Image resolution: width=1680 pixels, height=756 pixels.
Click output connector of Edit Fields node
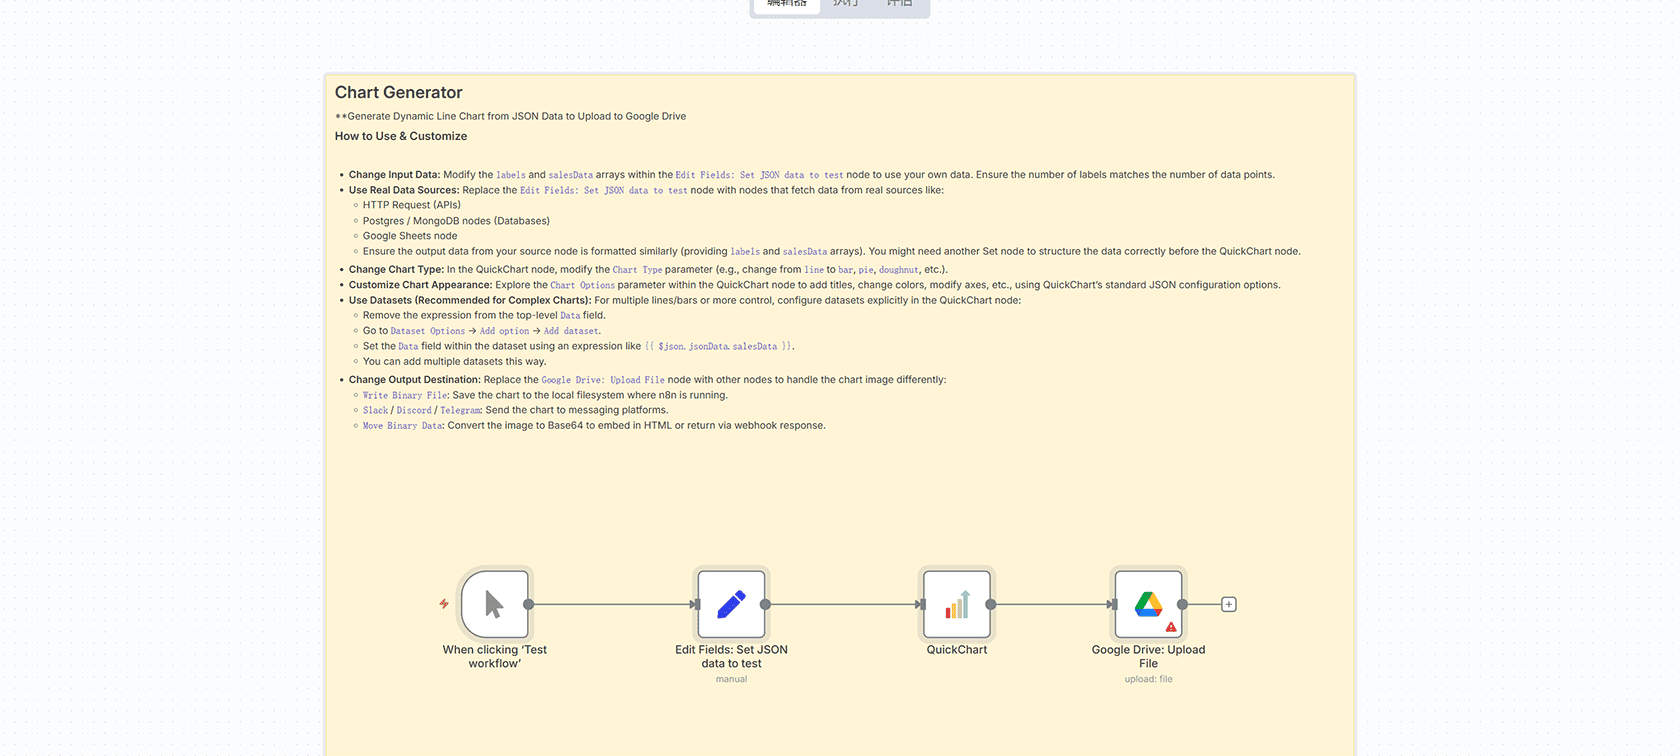pyautogui.click(x=765, y=604)
